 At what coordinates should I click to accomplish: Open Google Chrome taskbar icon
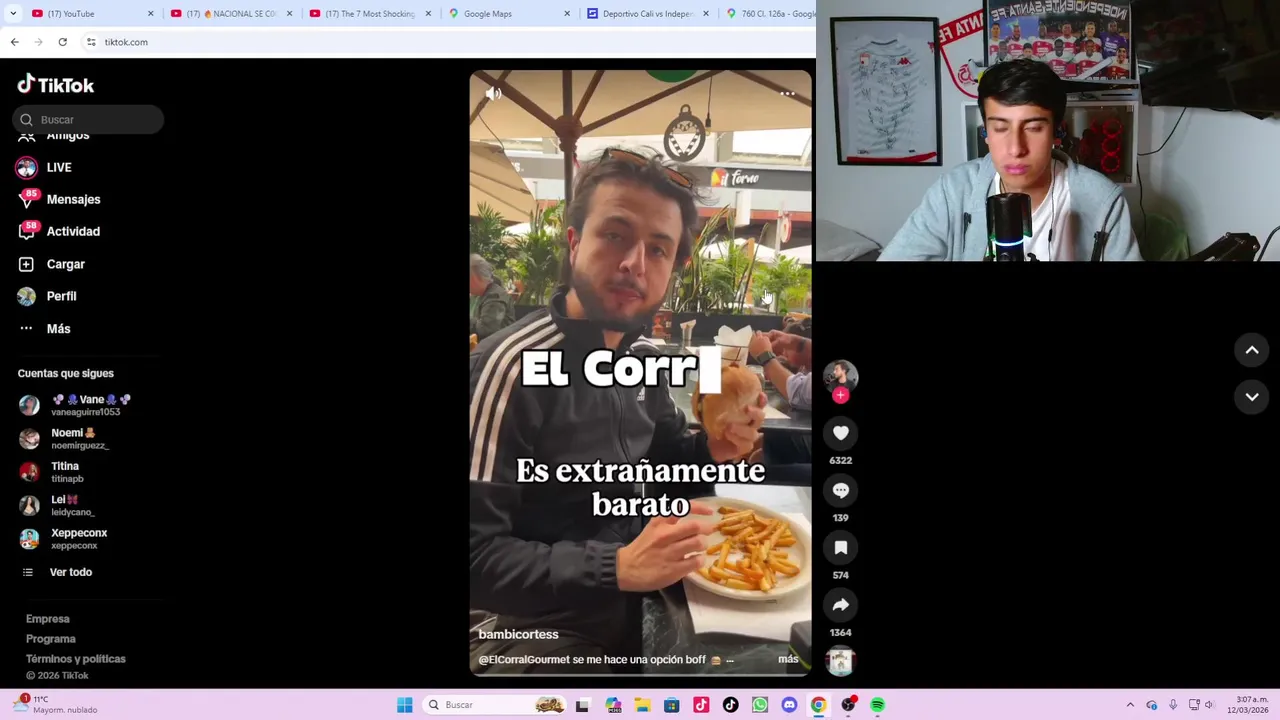click(x=818, y=705)
